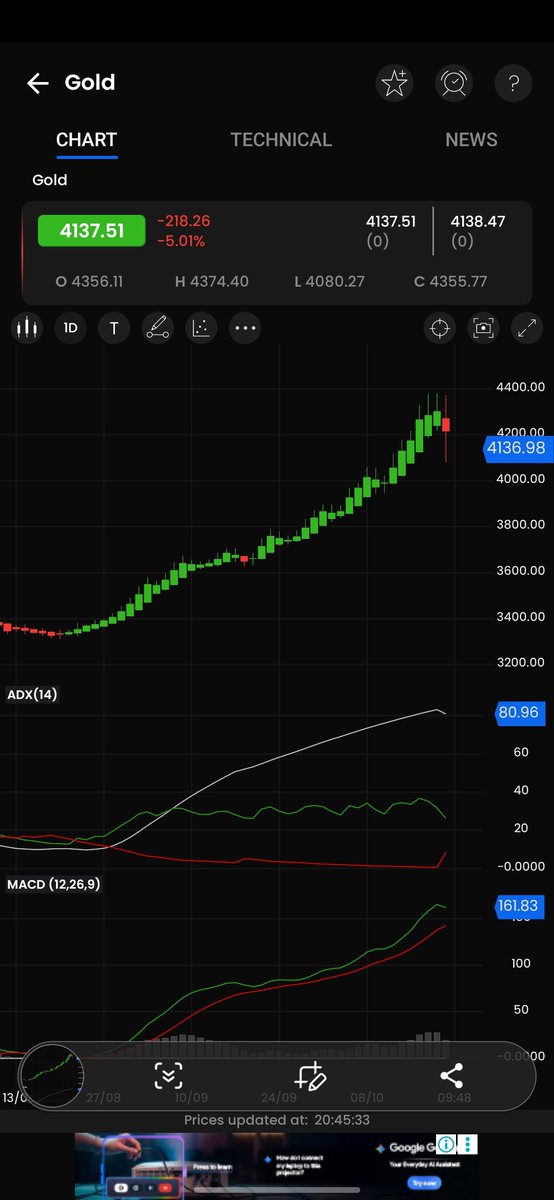554x1200 pixels.
Task: Change chart type via candlestick icon
Action: pyautogui.click(x=26, y=328)
